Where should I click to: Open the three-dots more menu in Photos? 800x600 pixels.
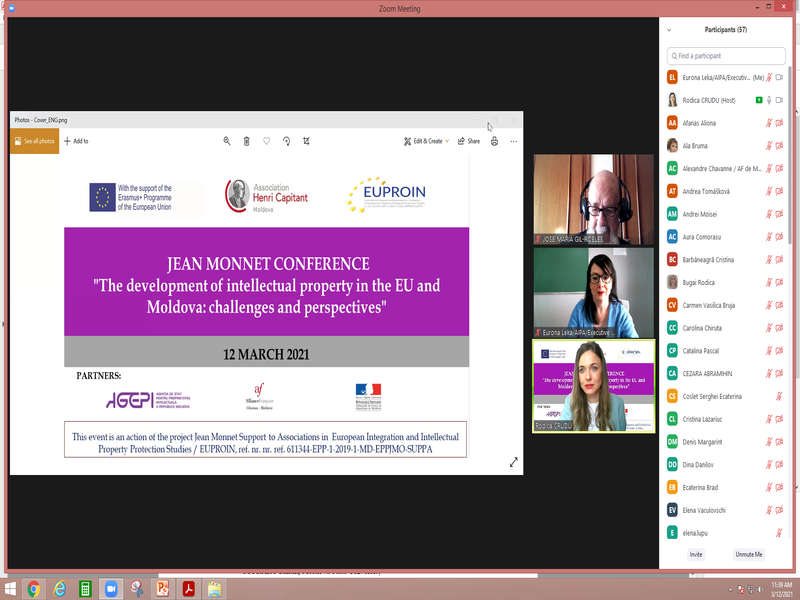point(514,141)
